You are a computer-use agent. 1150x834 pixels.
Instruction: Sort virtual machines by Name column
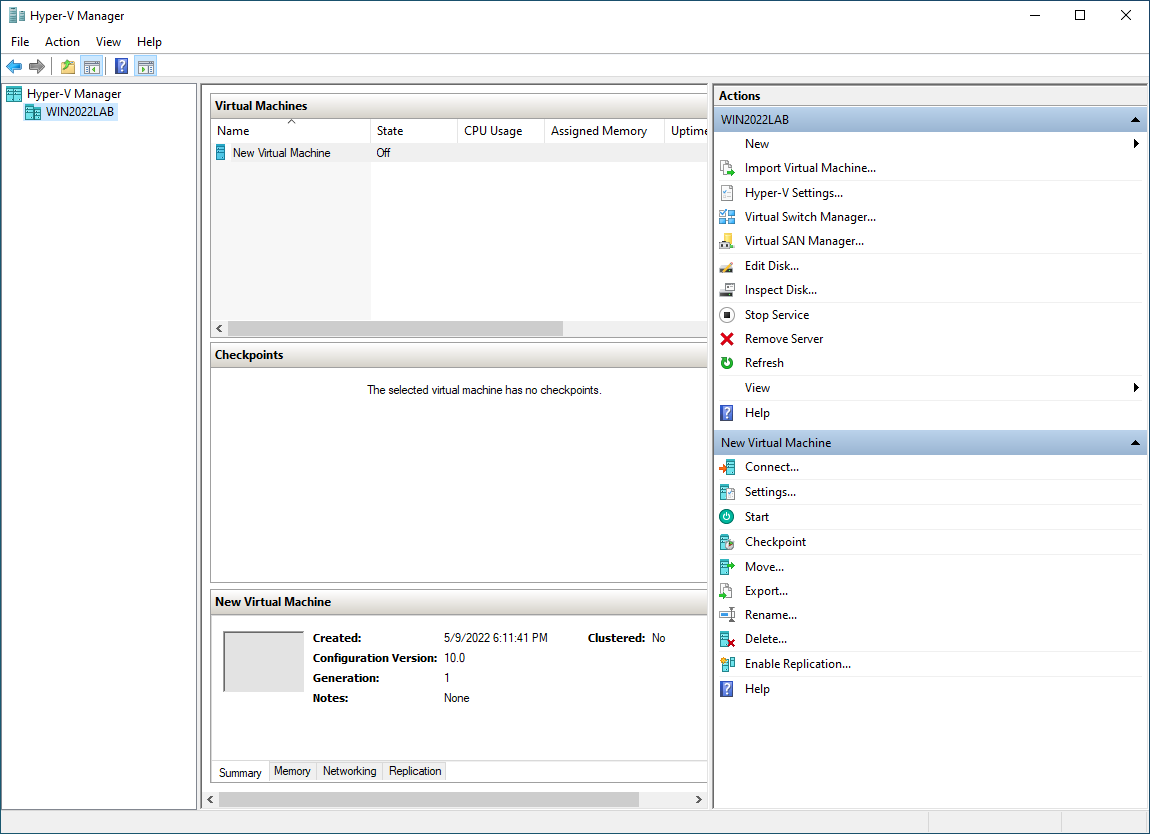coord(291,131)
